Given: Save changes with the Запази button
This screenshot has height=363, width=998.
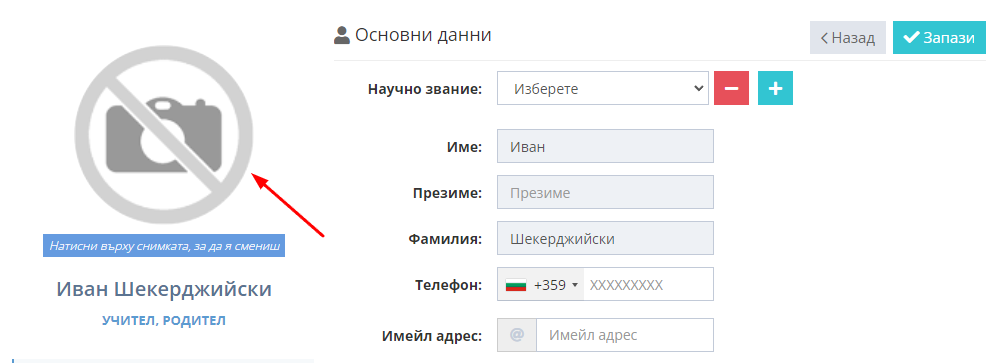Looking at the screenshot, I should (x=939, y=38).
